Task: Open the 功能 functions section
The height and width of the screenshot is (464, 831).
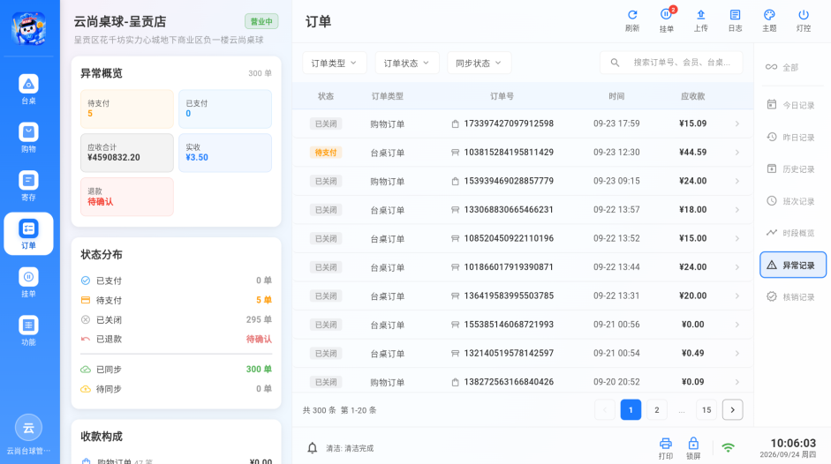Action: [x=29, y=330]
